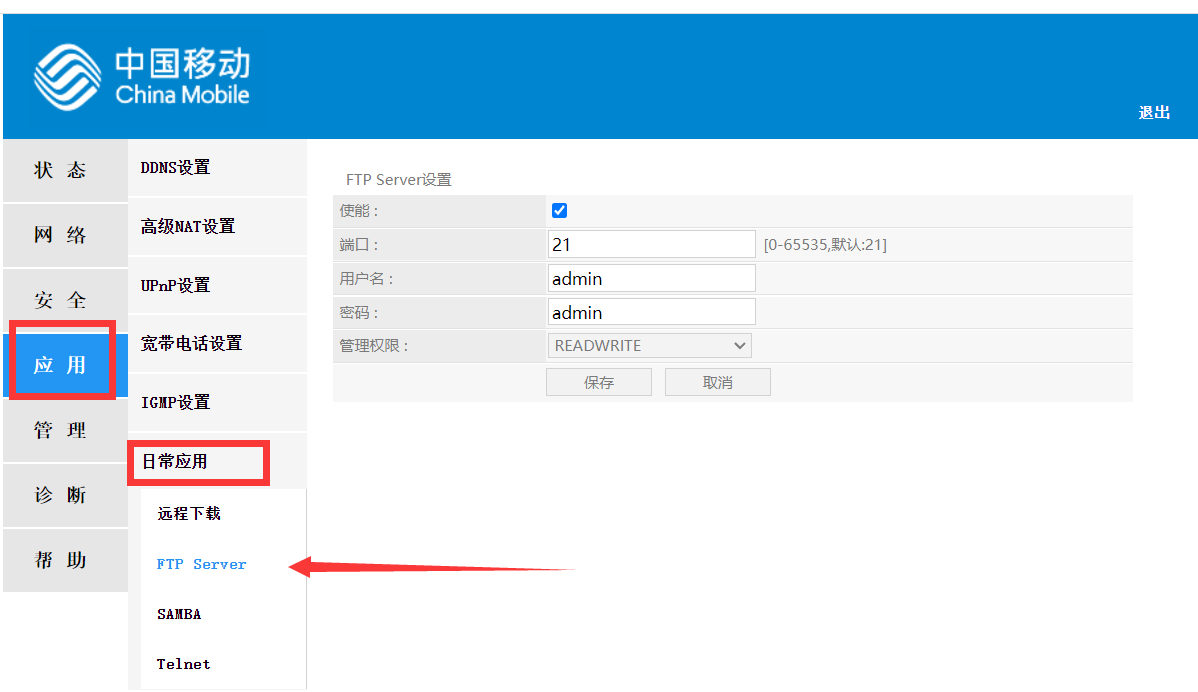Click the 管理权限 field label

click(x=374, y=346)
